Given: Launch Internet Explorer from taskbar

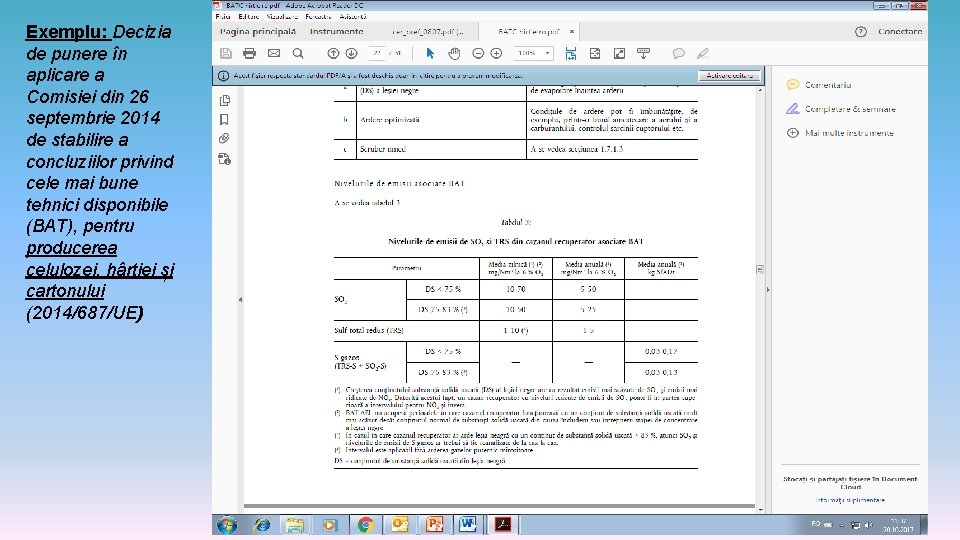Looking at the screenshot, I should [x=262, y=525].
